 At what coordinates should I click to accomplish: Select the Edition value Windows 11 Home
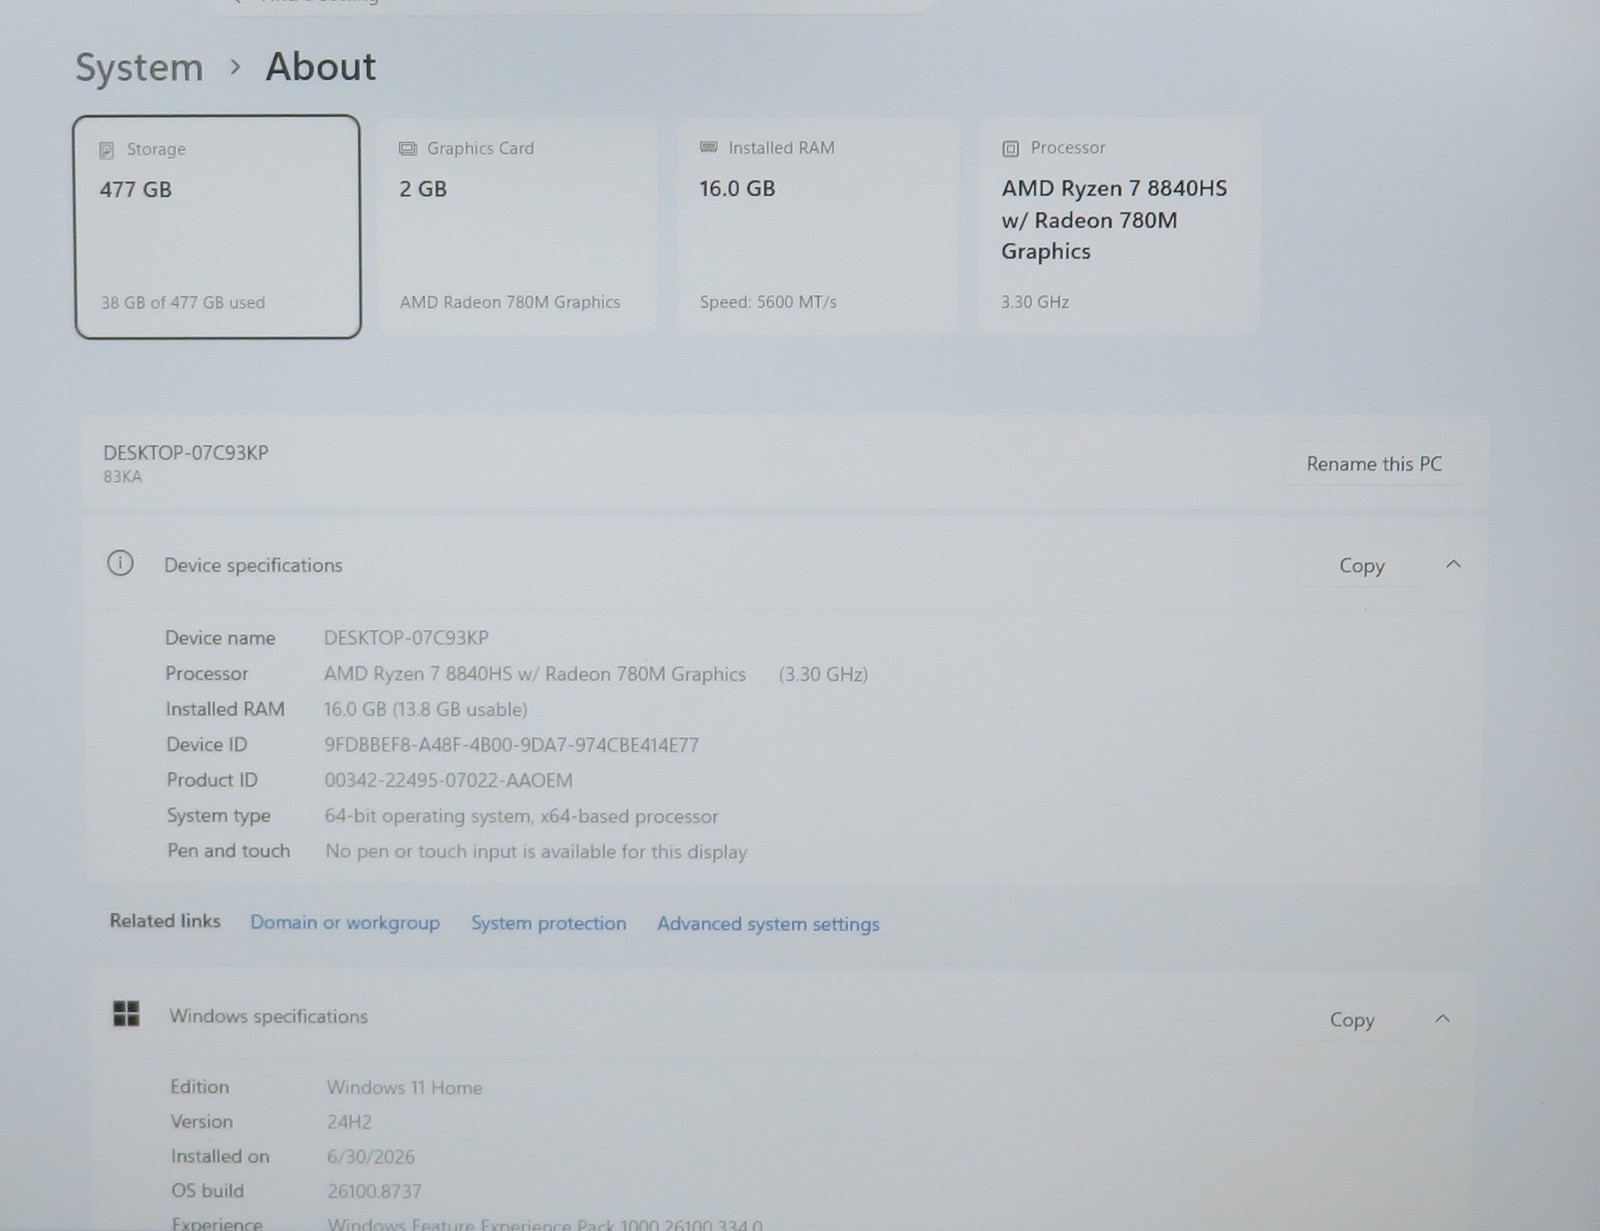point(404,1088)
